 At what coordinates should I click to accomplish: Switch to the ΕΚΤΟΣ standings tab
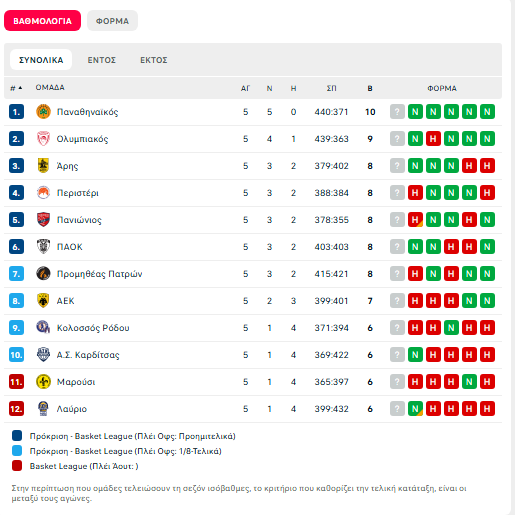(x=154, y=60)
